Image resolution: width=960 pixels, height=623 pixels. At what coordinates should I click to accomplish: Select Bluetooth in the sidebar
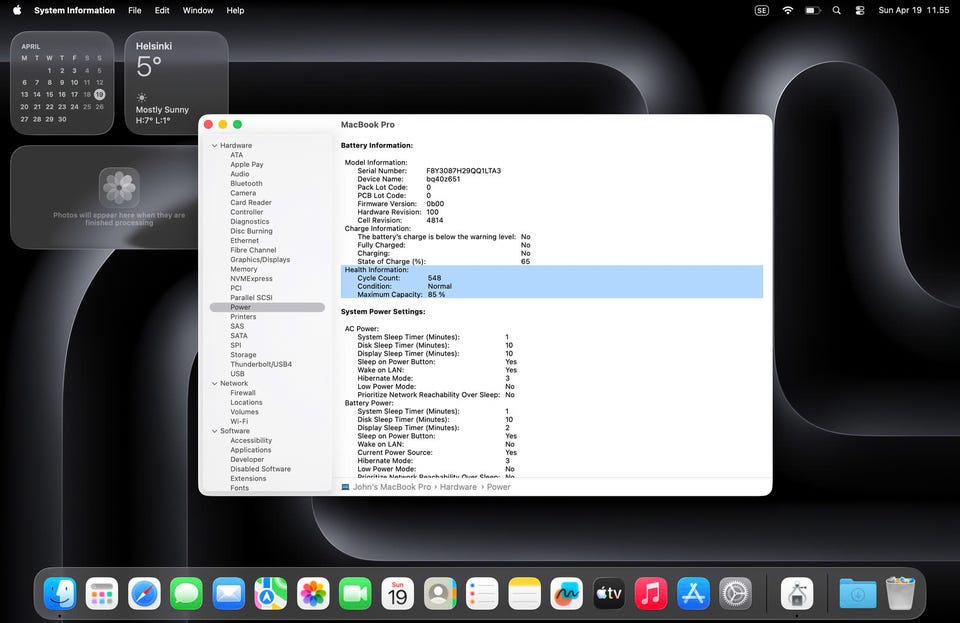(x=246, y=184)
